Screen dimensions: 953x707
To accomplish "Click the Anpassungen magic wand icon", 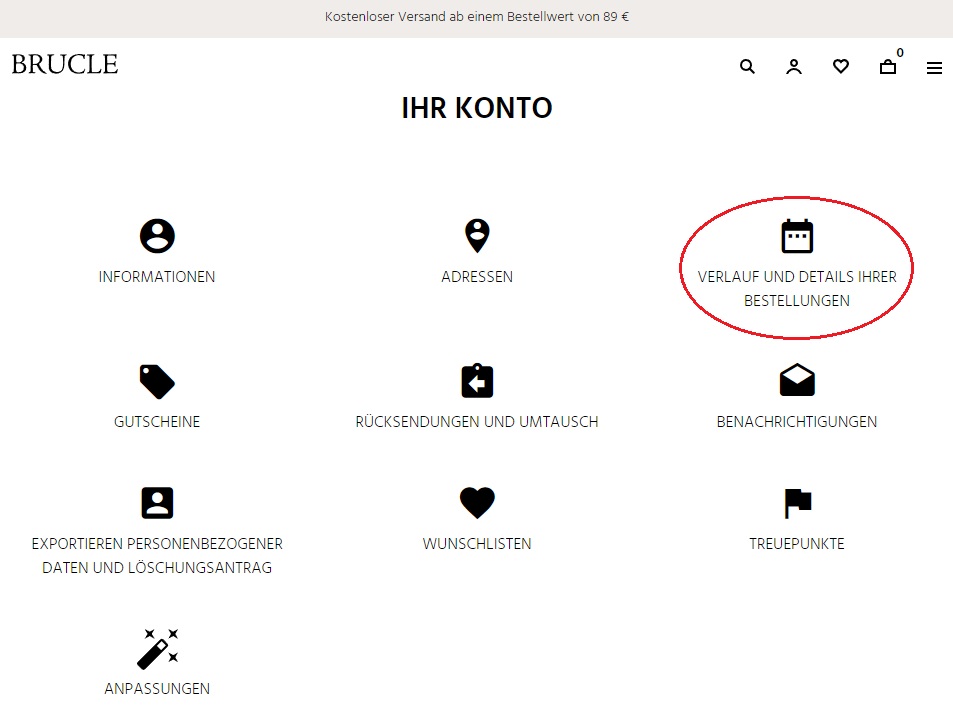I will coord(157,648).
